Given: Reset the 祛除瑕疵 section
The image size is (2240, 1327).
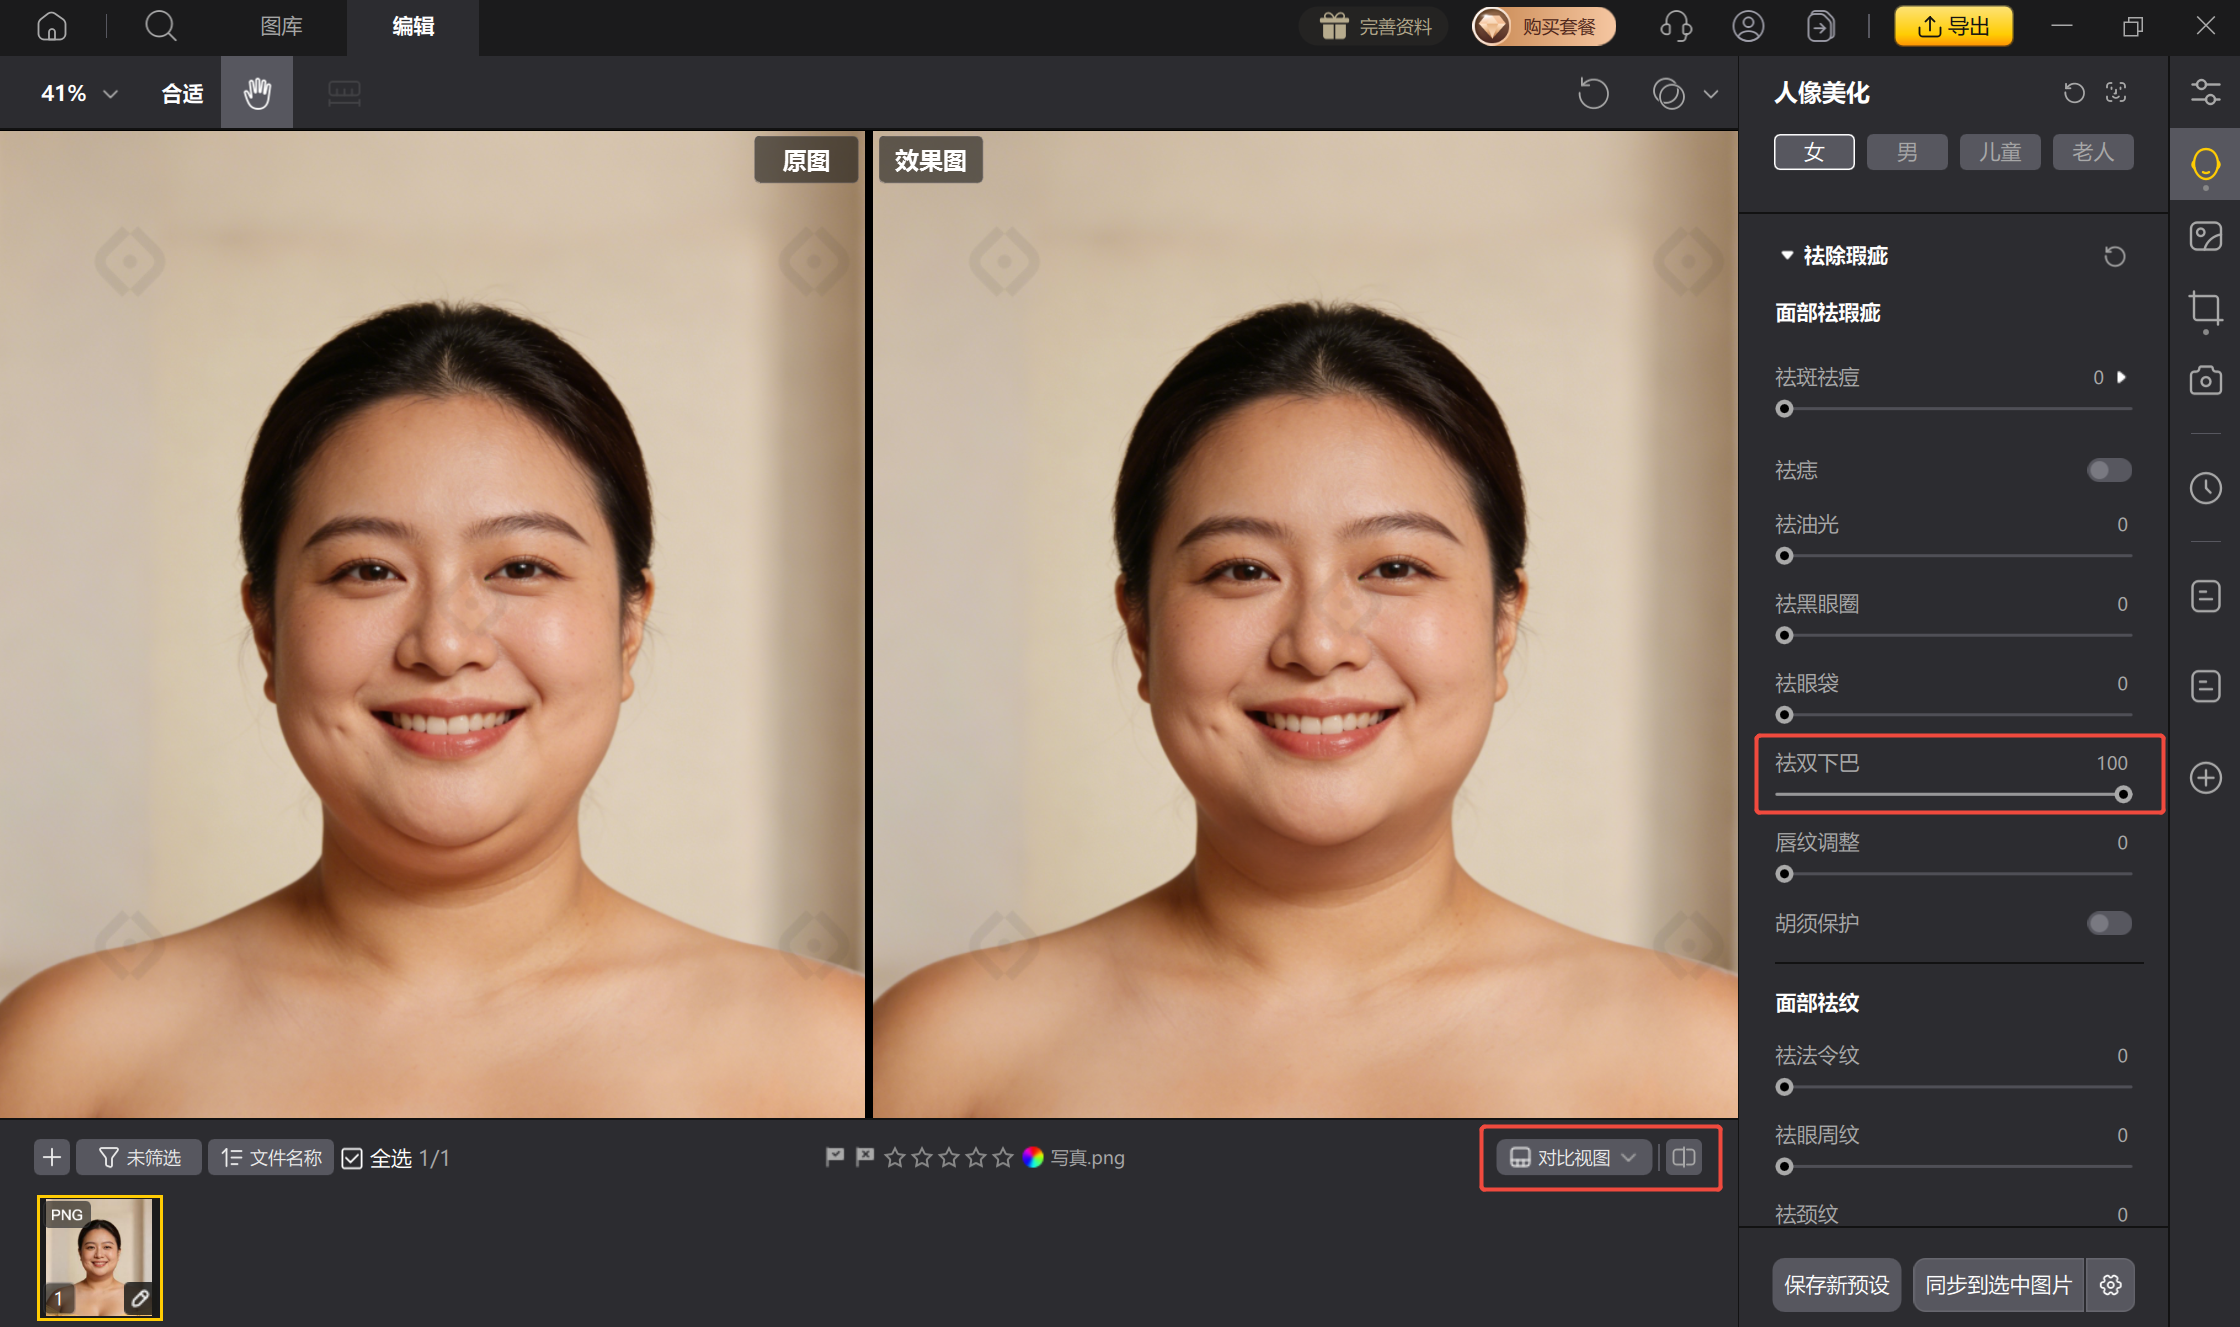Looking at the screenshot, I should [2114, 256].
